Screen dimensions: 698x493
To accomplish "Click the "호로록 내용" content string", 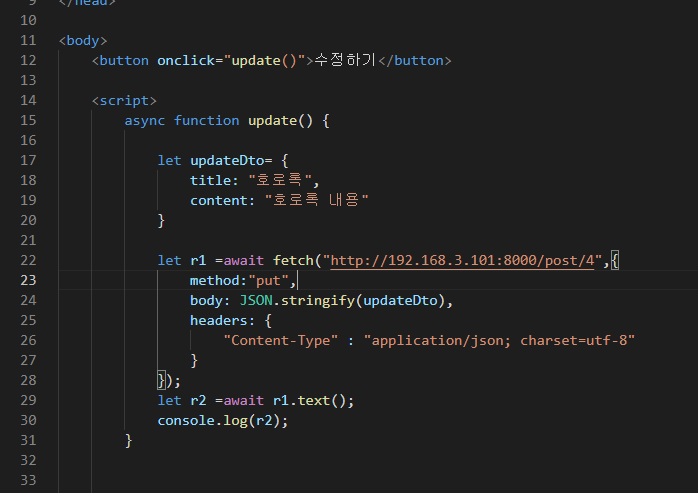I will [317, 200].
